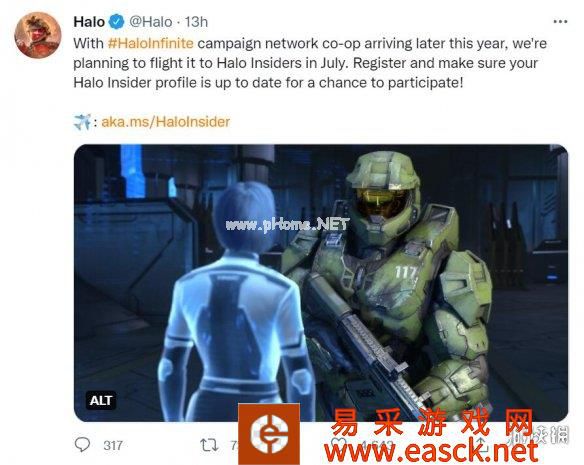Retweet using the retweet arrows icon
The width and height of the screenshot is (584, 465).
click(209, 445)
